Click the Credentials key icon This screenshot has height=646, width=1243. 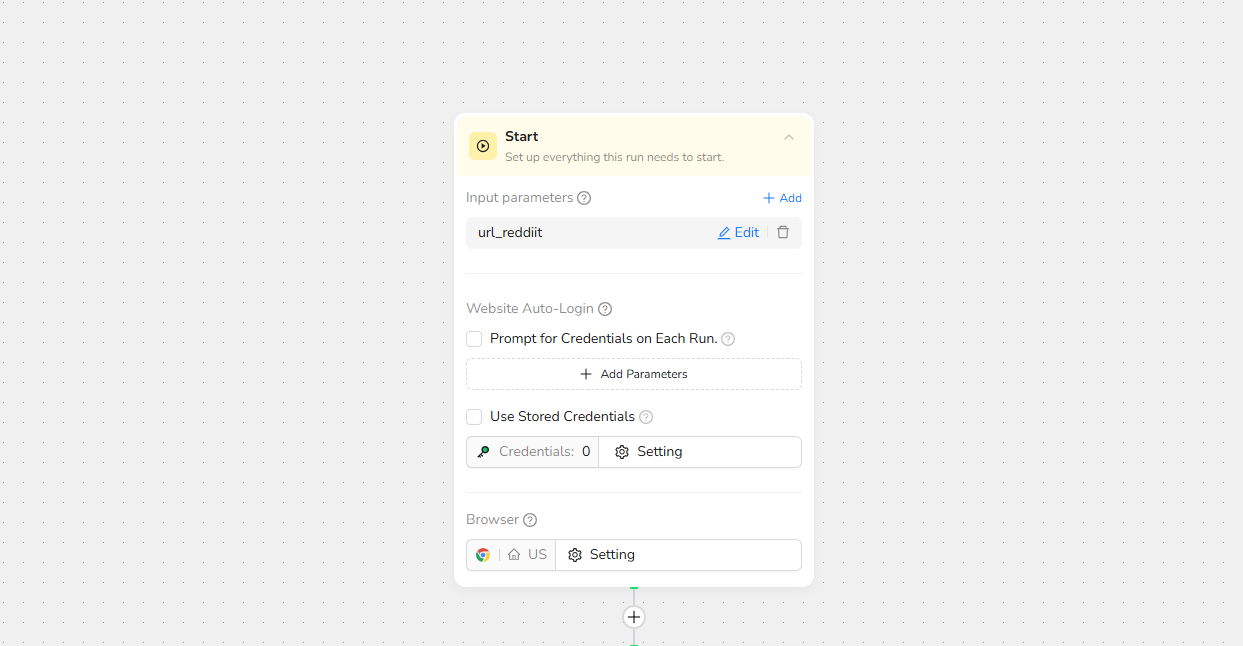[x=483, y=452]
